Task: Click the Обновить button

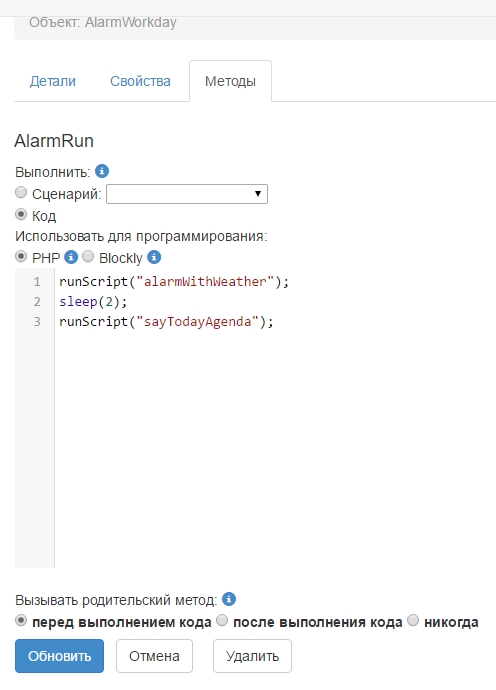Action: pos(59,656)
